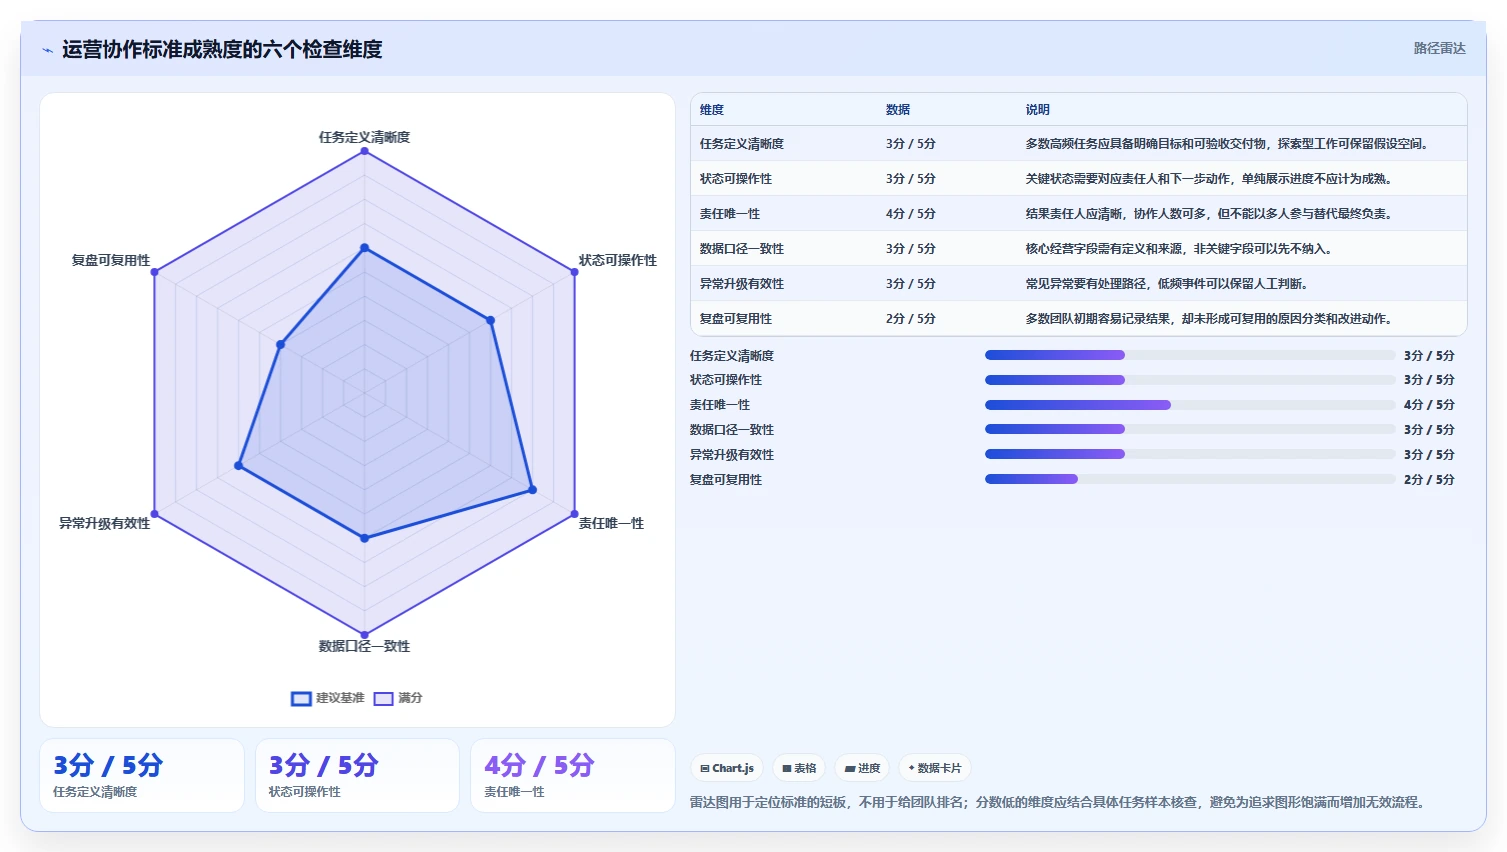Click the 状态可操作性 progress bar
The width and height of the screenshot is (1507, 852).
pos(1190,380)
